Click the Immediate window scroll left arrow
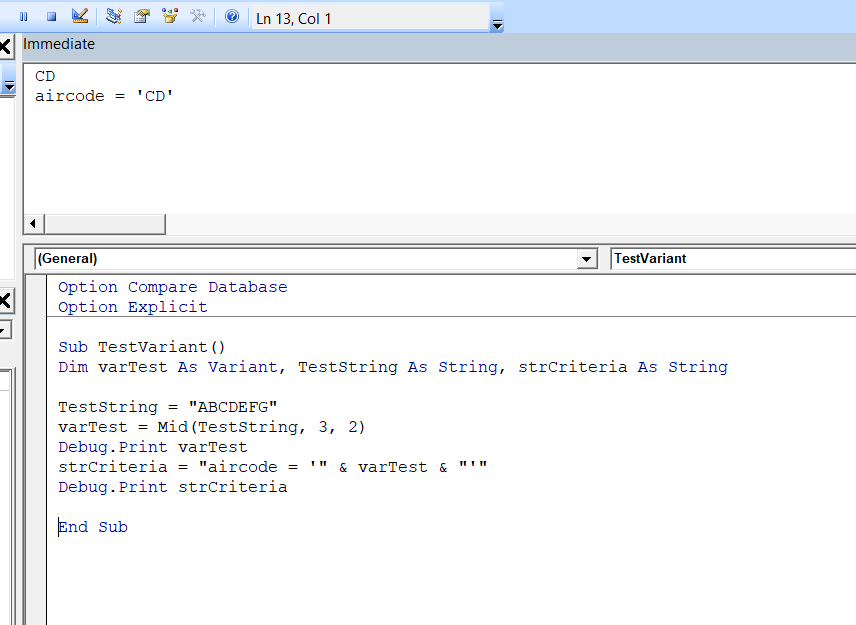Image resolution: width=856 pixels, height=625 pixels. pos(33,224)
